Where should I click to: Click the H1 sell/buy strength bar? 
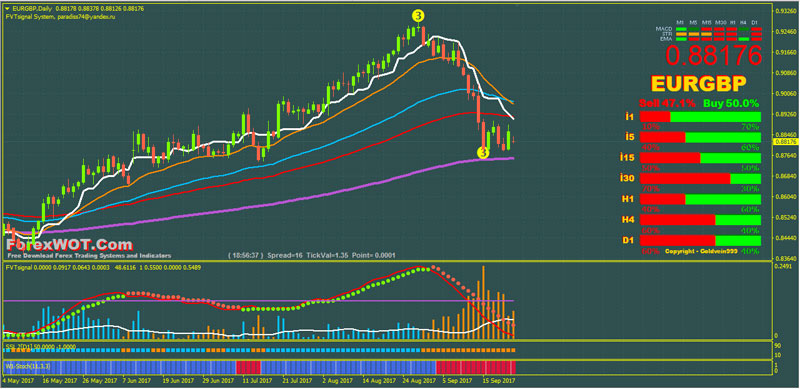click(700, 199)
